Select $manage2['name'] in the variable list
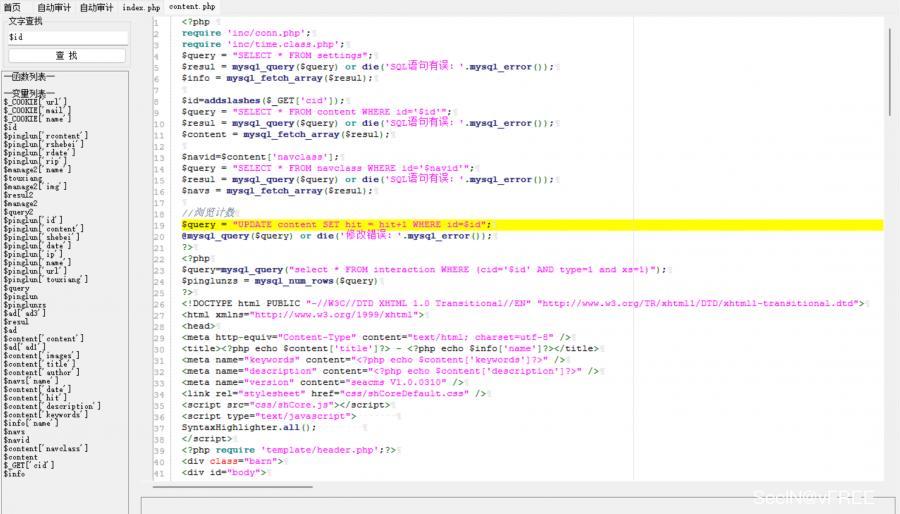 (37, 169)
